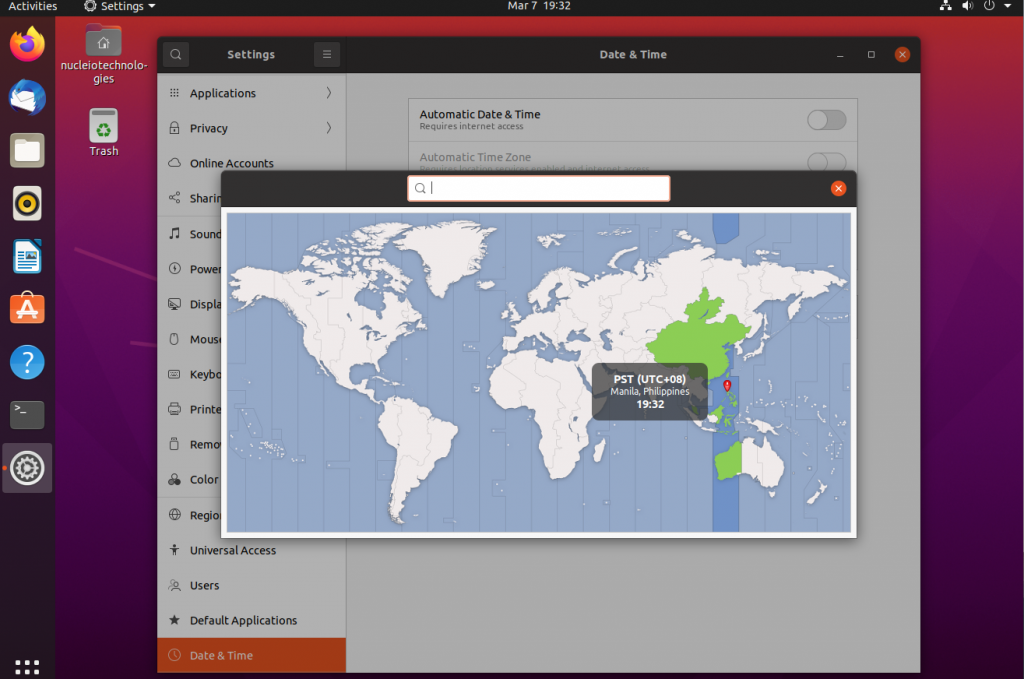The image size is (1024, 679).
Task: Click the Privacy lock icon
Action: (x=174, y=128)
